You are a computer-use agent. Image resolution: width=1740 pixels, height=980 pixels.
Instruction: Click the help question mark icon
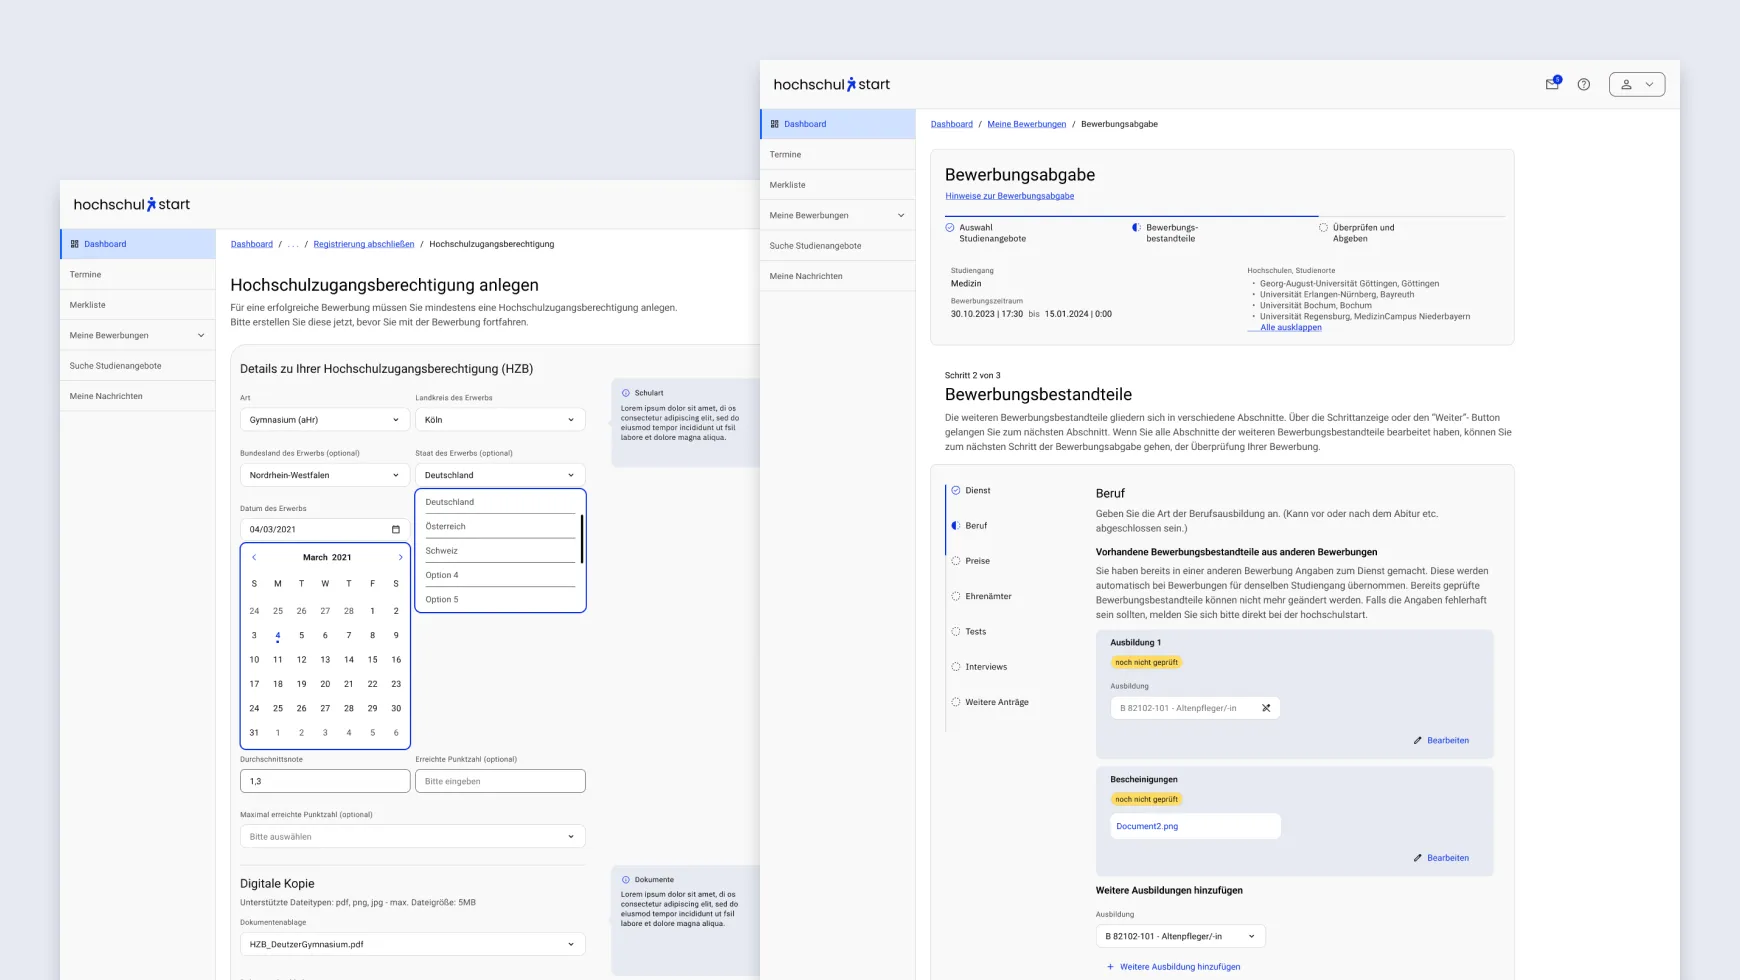[1584, 84]
